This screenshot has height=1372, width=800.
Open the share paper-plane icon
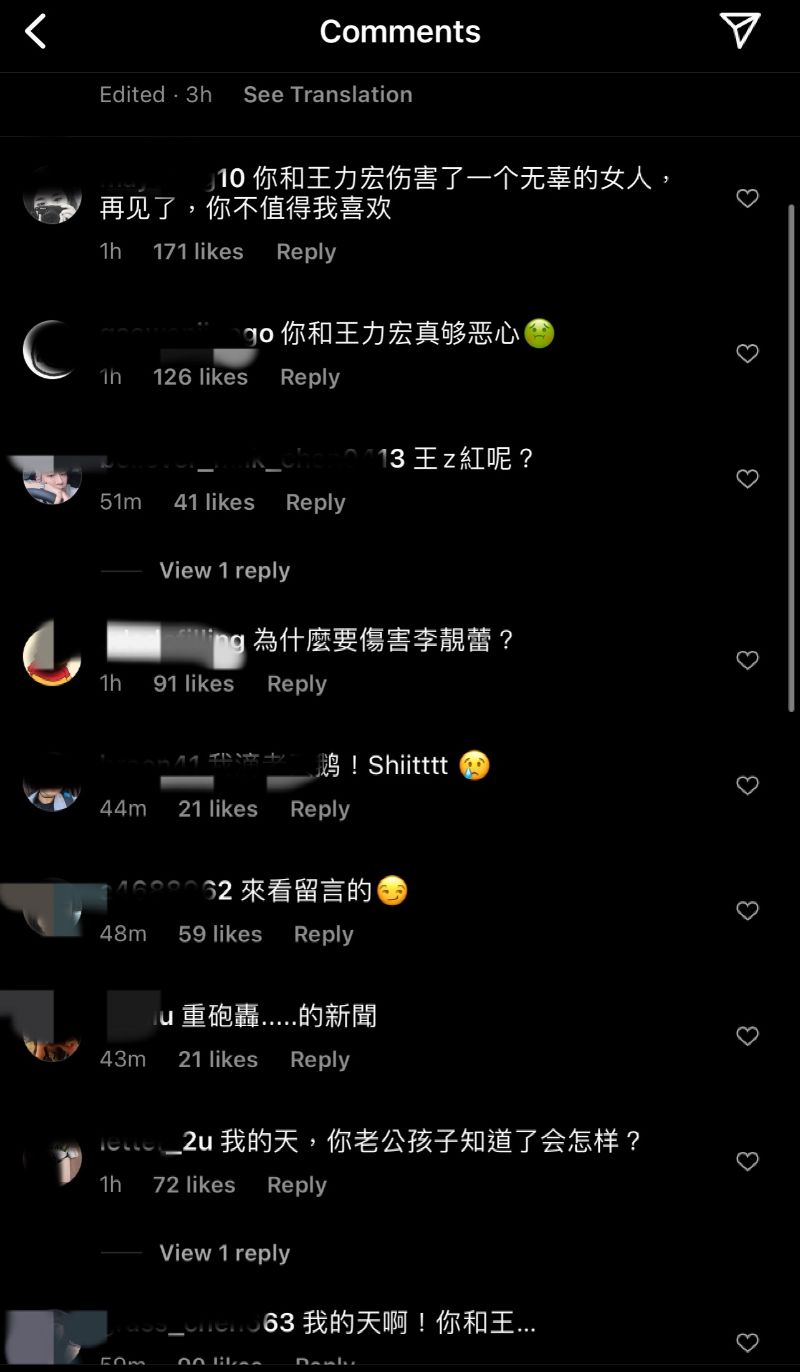pos(741,31)
